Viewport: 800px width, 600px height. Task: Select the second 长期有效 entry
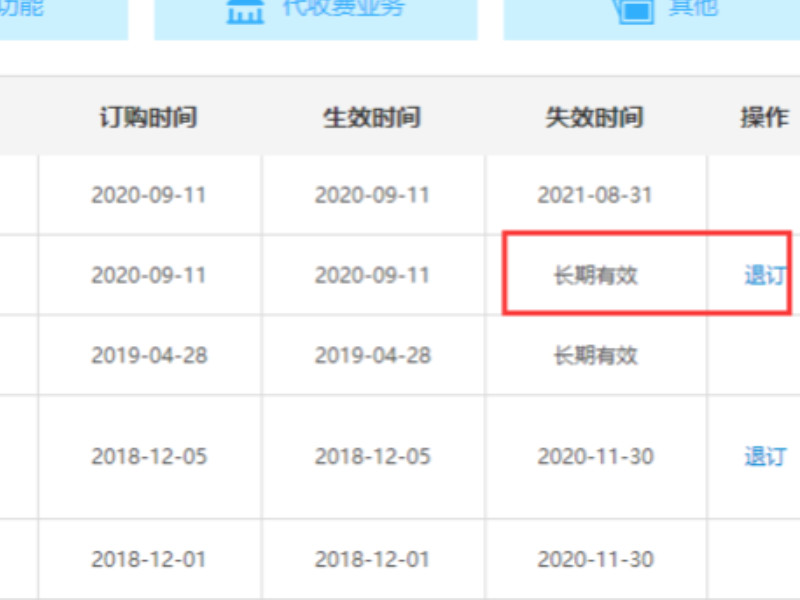(x=595, y=355)
